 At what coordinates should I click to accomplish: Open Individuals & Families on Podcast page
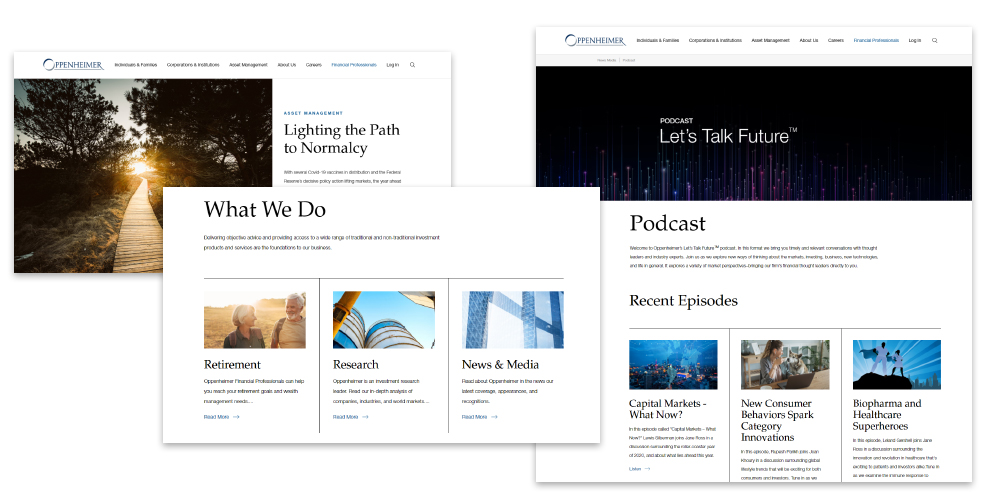(657, 41)
